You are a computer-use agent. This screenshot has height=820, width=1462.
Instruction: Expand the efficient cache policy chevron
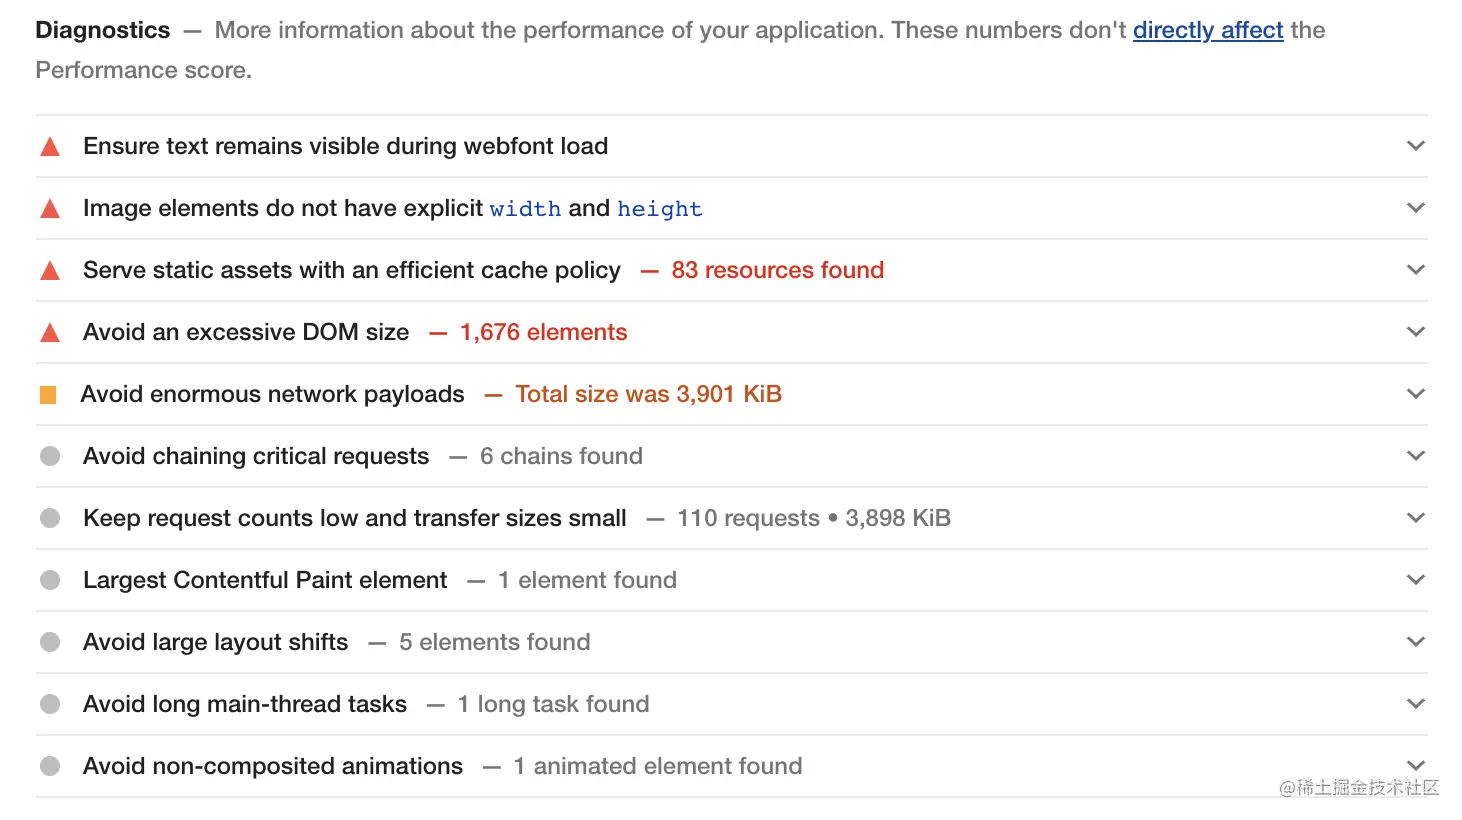point(1415,270)
